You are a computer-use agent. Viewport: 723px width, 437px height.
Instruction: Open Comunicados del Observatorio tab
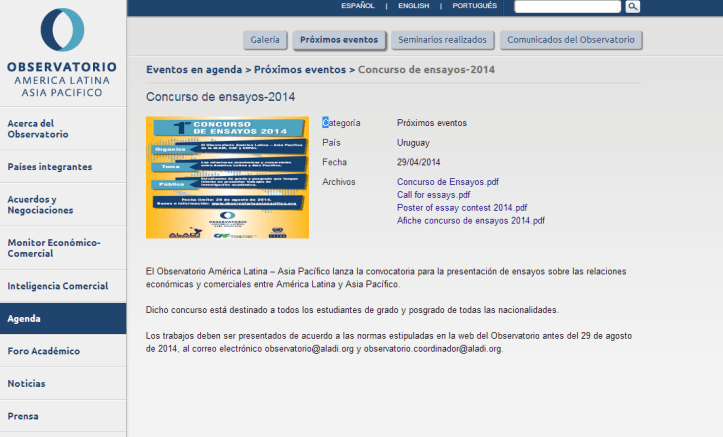coord(571,40)
